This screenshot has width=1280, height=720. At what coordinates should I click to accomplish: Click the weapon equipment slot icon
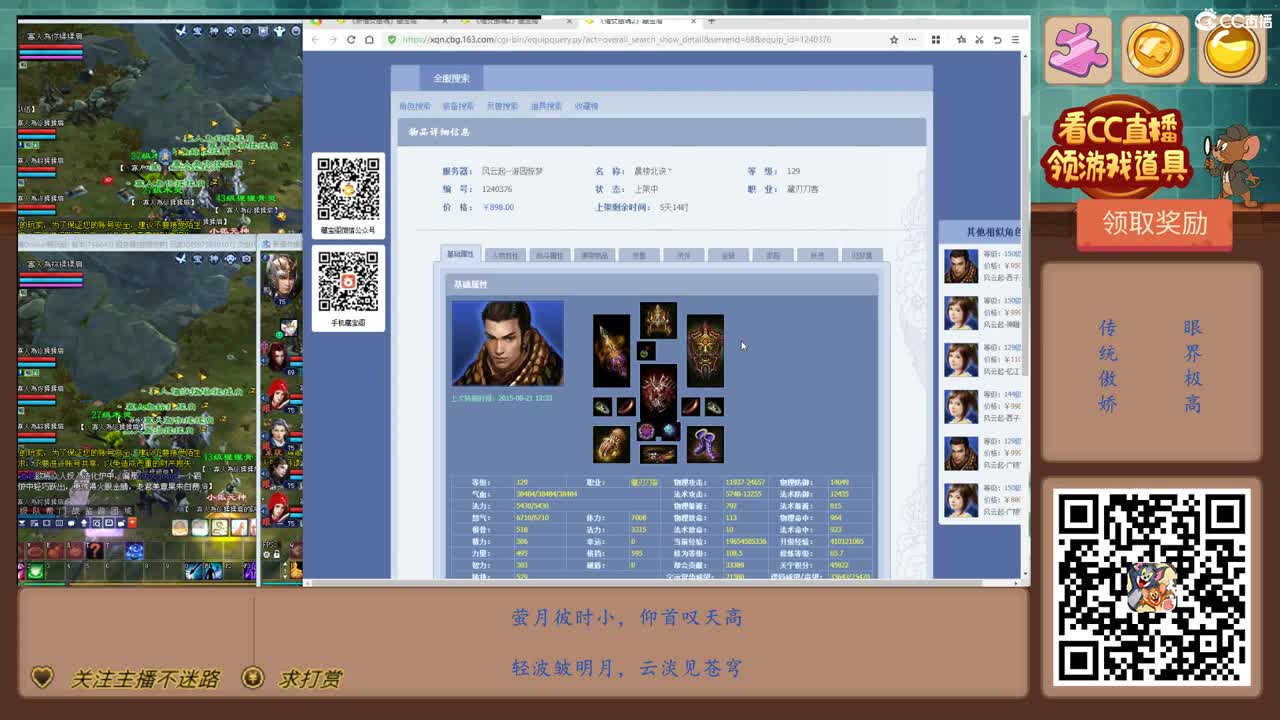pyautogui.click(x=611, y=351)
